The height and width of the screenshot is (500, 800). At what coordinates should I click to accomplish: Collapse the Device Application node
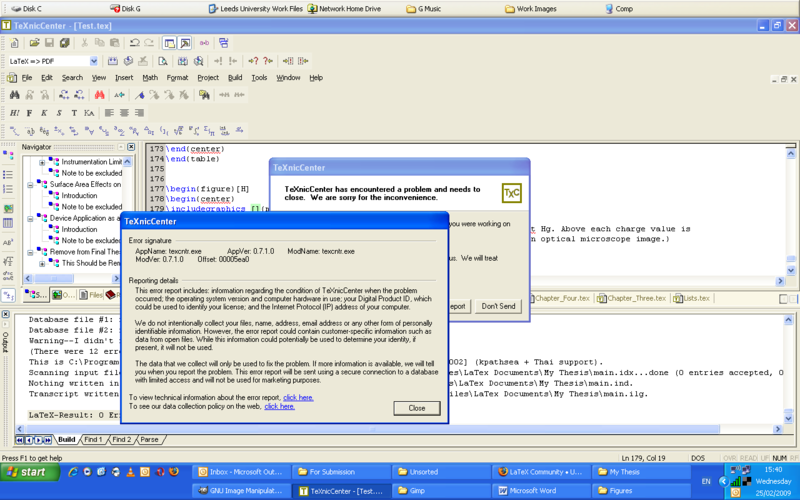click(x=30, y=218)
